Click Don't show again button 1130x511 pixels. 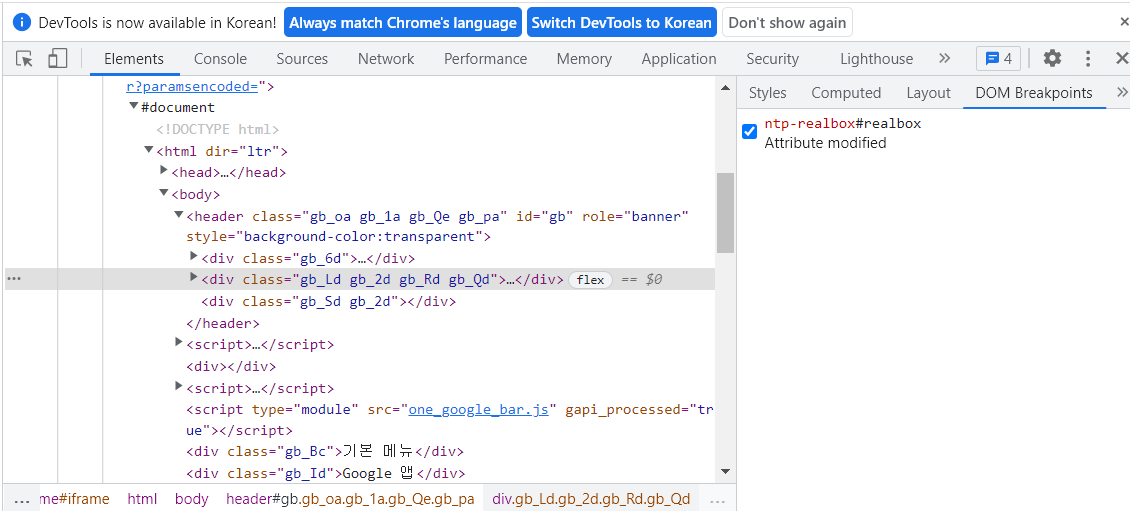point(787,22)
